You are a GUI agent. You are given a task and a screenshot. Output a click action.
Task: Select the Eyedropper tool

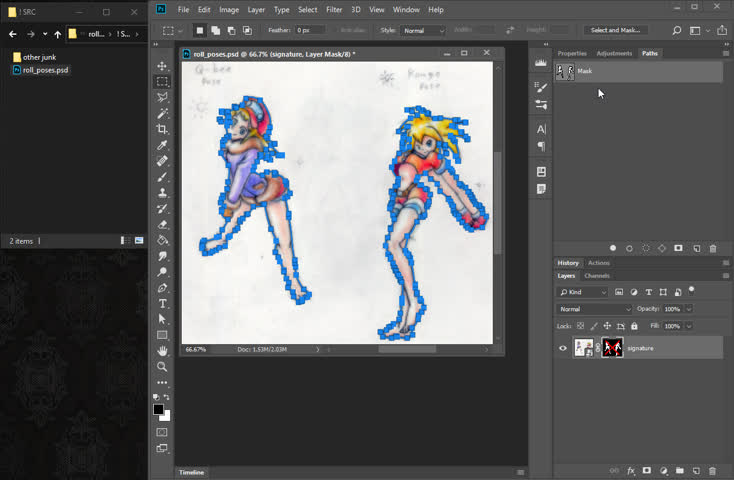[x=162, y=145]
